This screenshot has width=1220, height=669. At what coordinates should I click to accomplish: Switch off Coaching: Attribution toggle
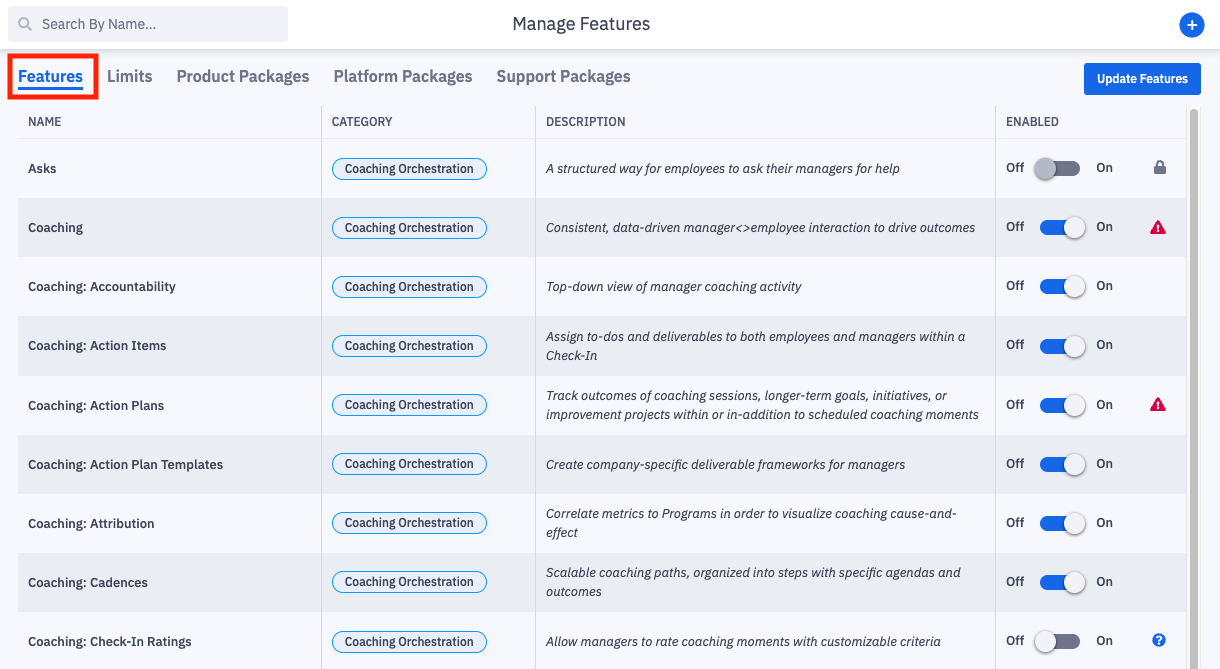point(1063,523)
